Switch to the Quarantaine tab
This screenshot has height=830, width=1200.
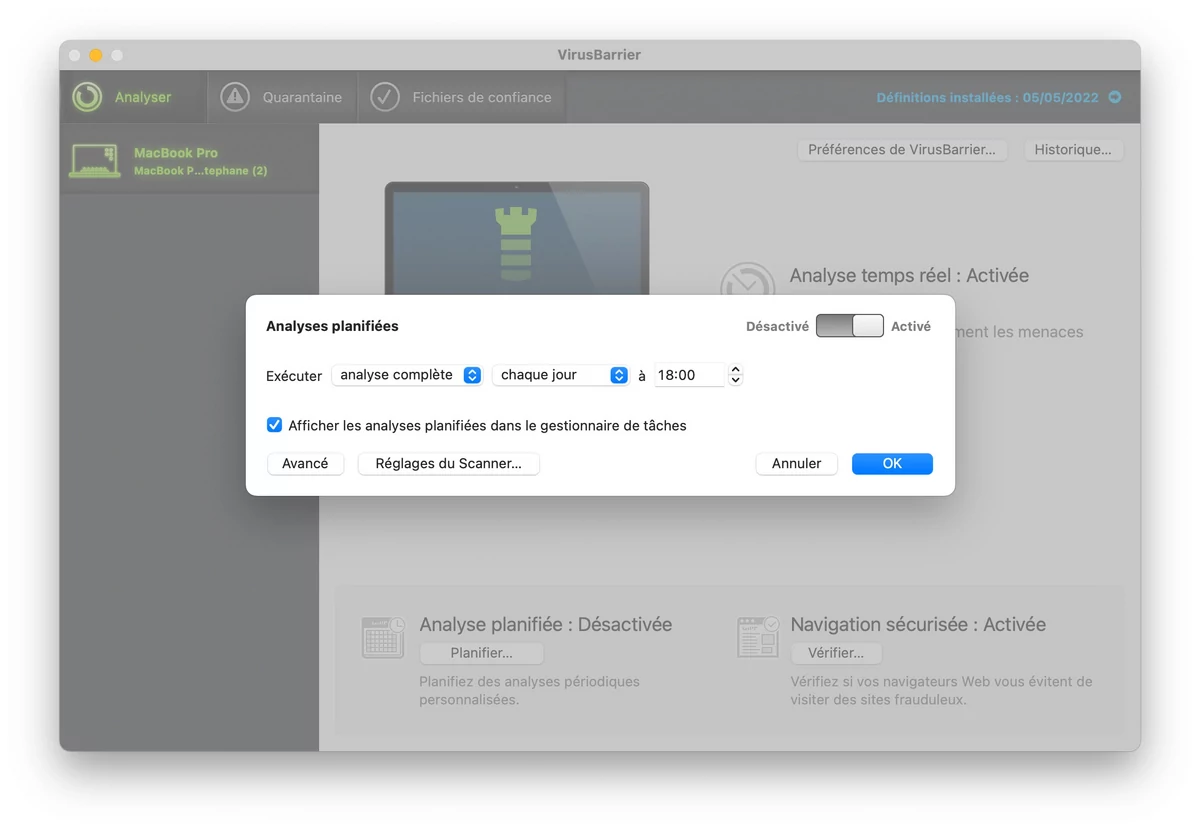[x=283, y=97]
